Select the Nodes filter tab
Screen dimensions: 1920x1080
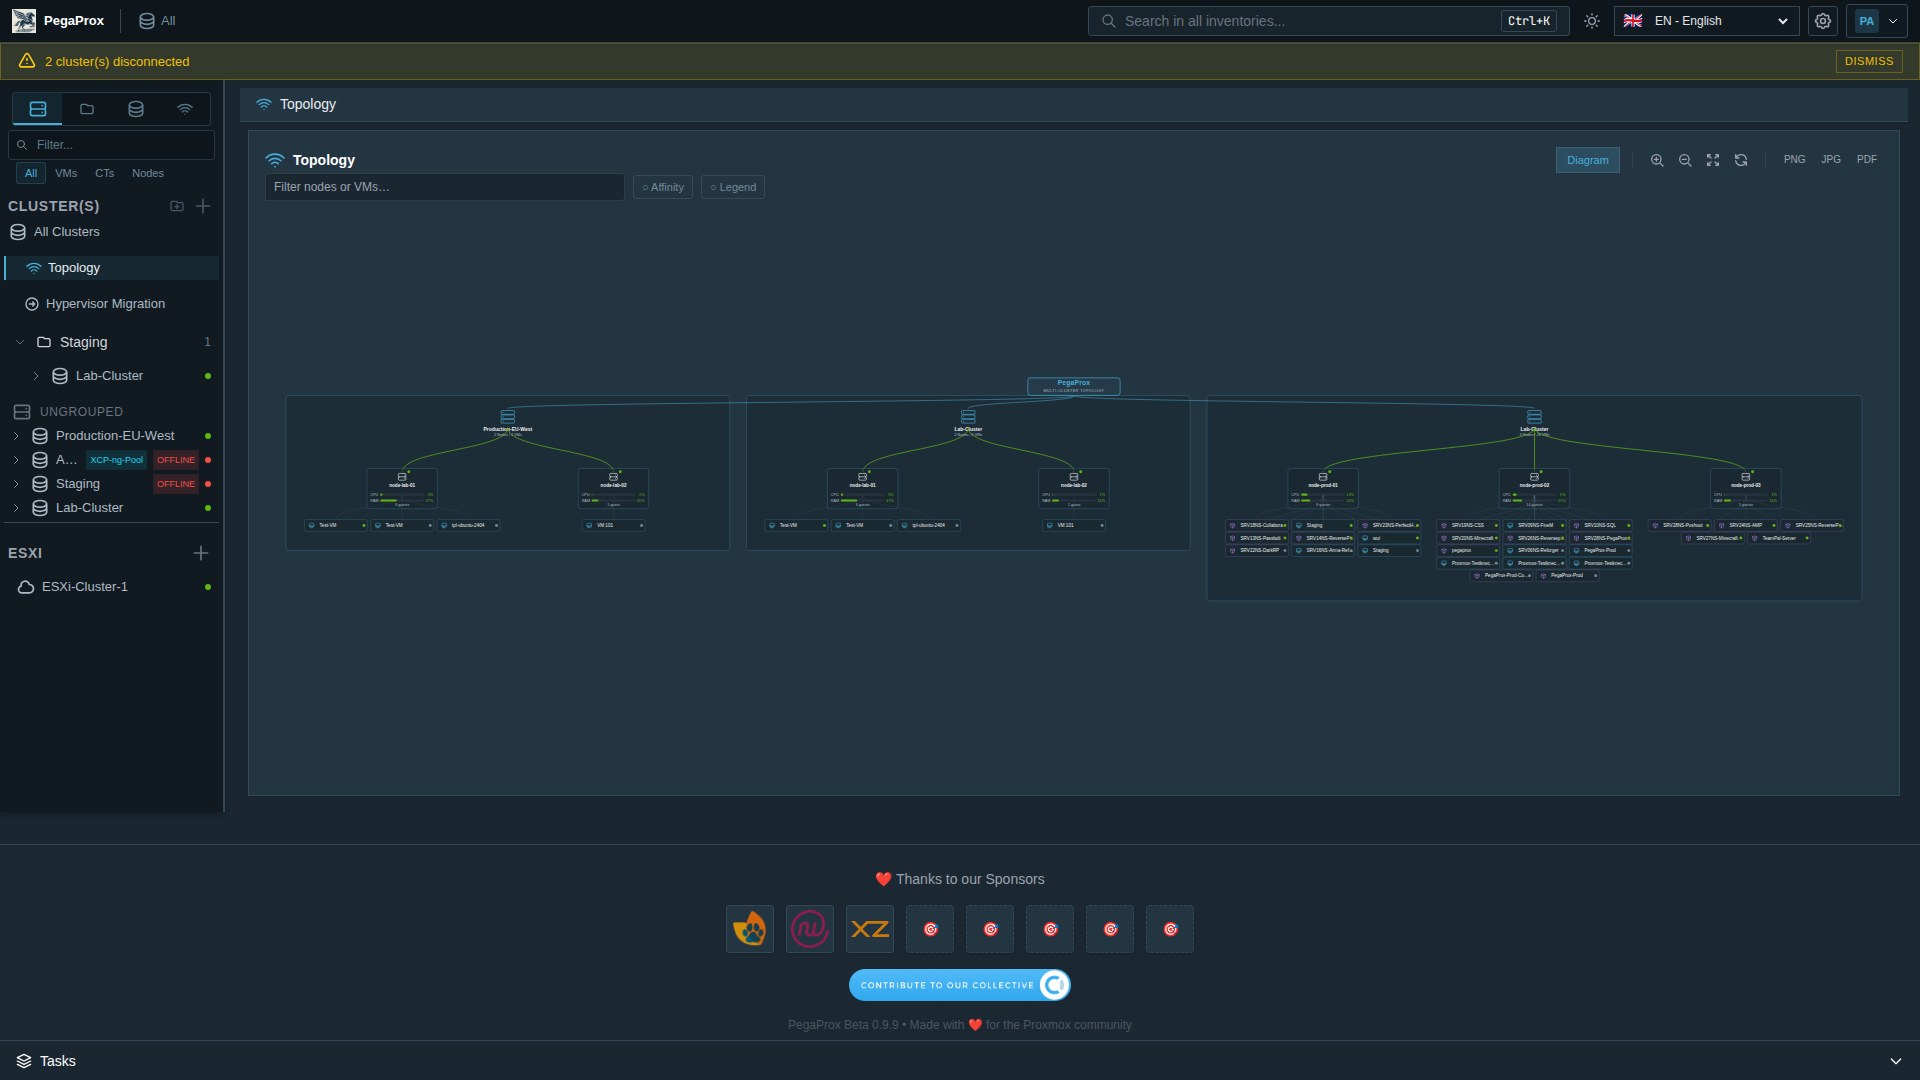coord(148,173)
